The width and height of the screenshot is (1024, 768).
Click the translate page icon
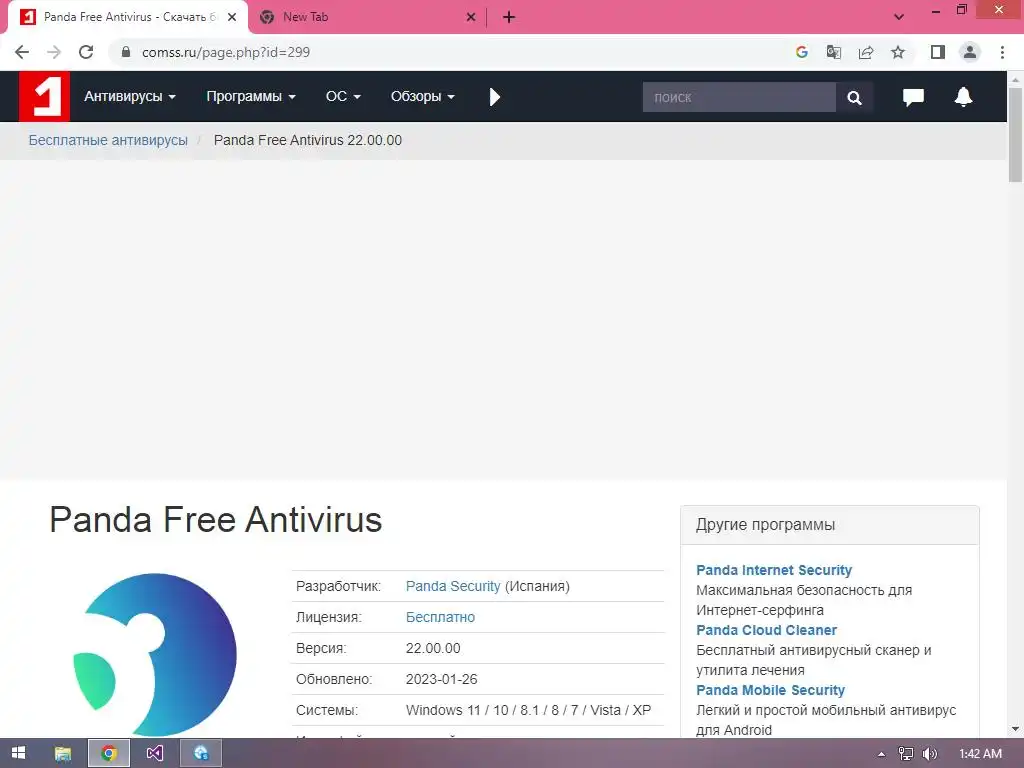[x=833, y=52]
